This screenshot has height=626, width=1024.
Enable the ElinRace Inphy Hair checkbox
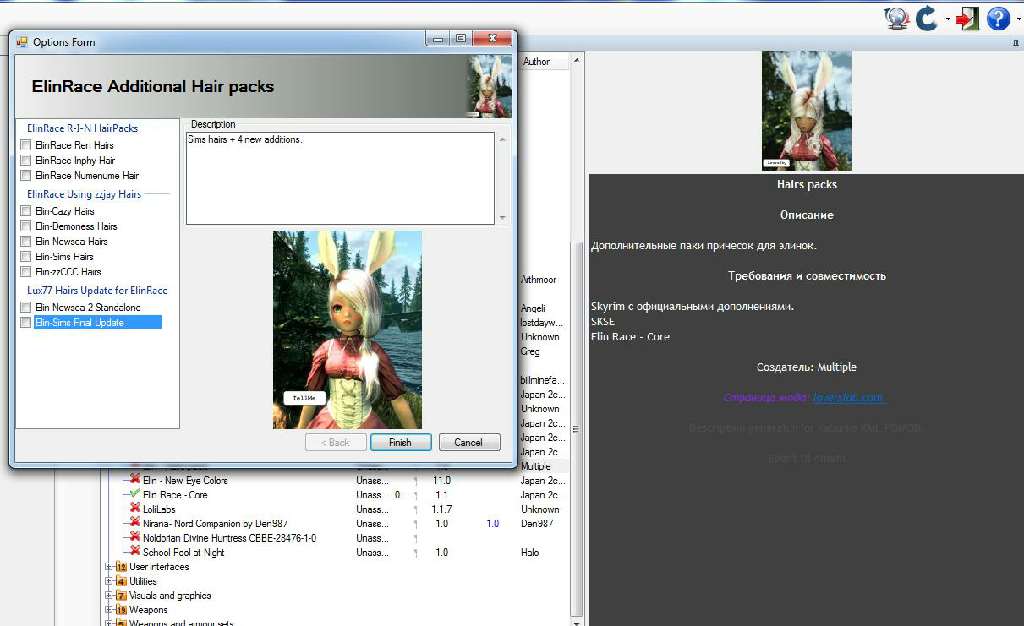point(25,160)
